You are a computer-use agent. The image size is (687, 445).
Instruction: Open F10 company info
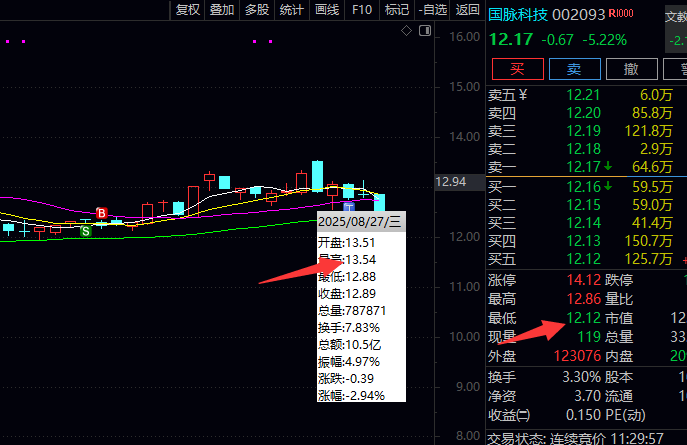pyautogui.click(x=362, y=10)
